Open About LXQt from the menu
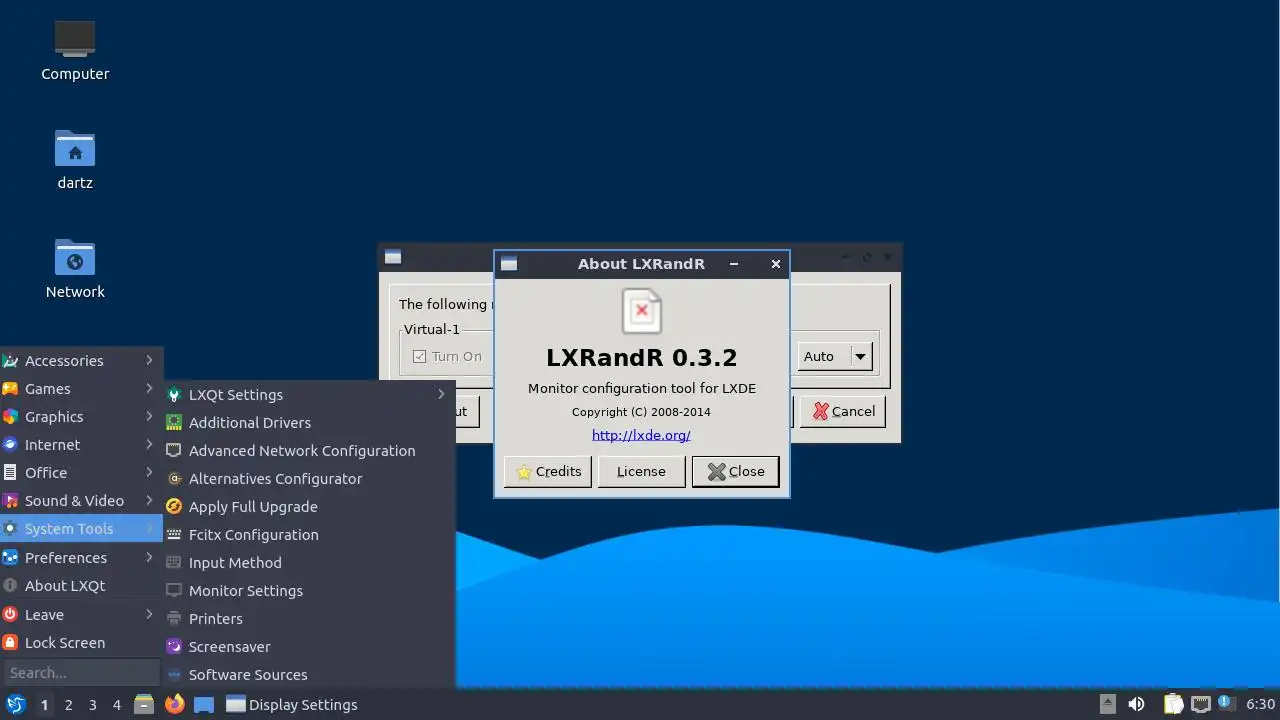Viewport: 1280px width, 720px height. 81,586
